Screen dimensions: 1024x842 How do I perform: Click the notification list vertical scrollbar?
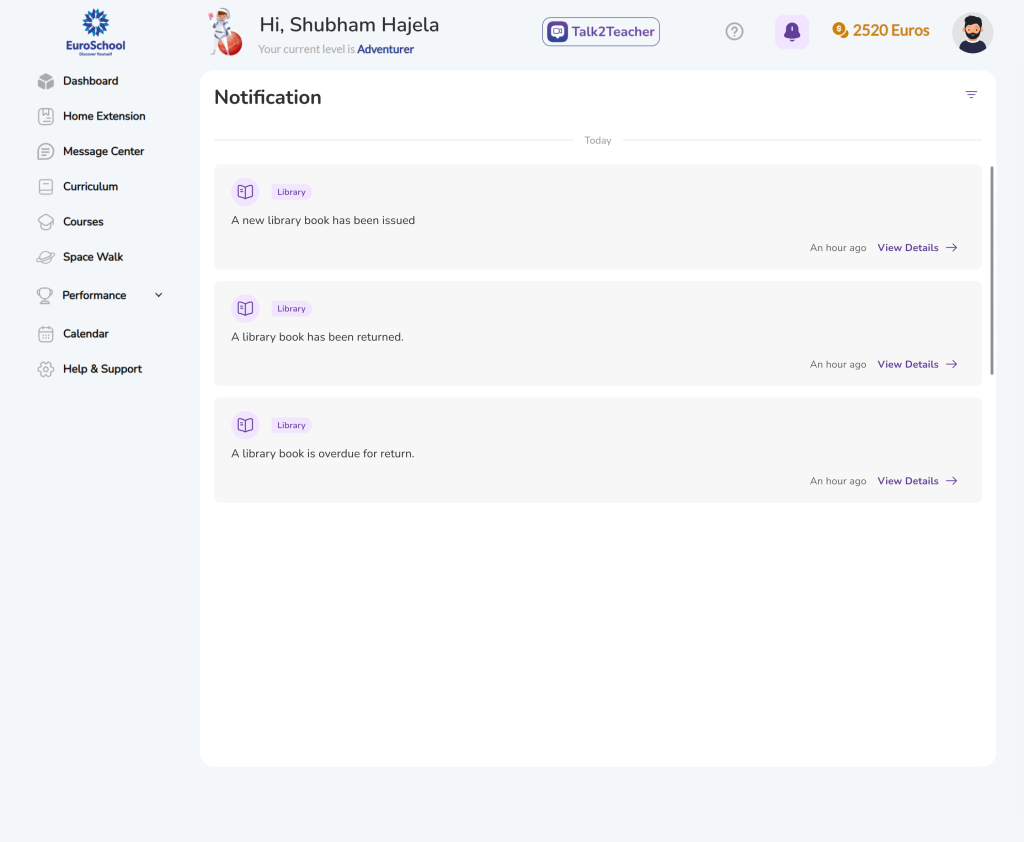(x=992, y=270)
